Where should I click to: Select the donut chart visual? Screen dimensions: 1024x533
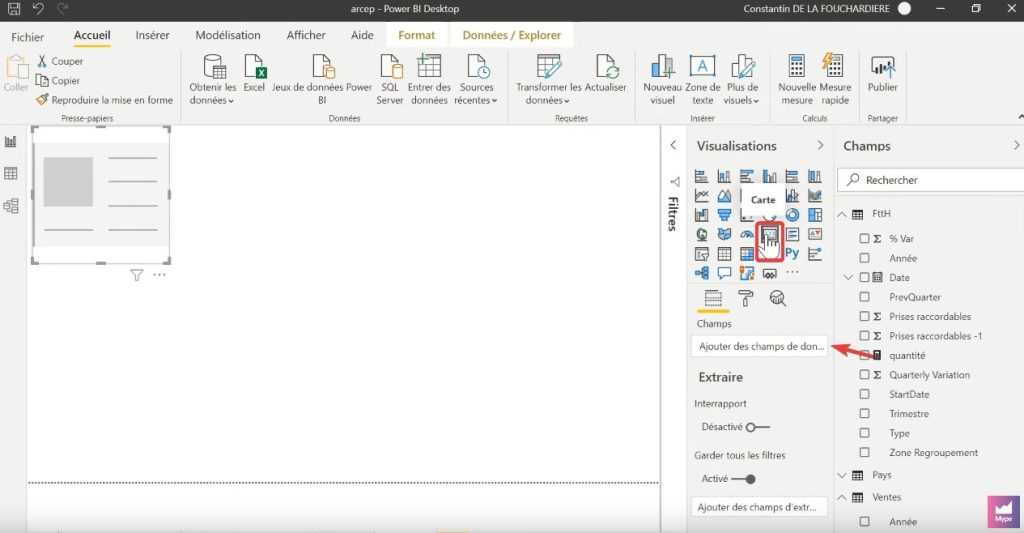pos(792,214)
